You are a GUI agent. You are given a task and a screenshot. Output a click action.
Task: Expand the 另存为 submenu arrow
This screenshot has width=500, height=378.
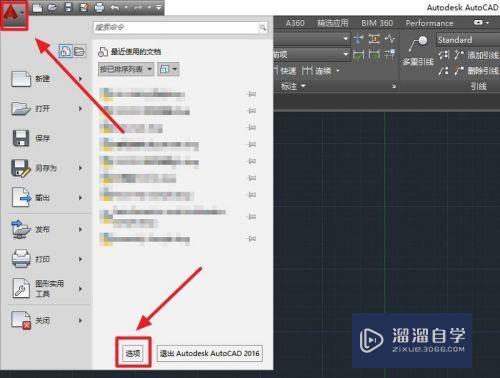coord(80,168)
